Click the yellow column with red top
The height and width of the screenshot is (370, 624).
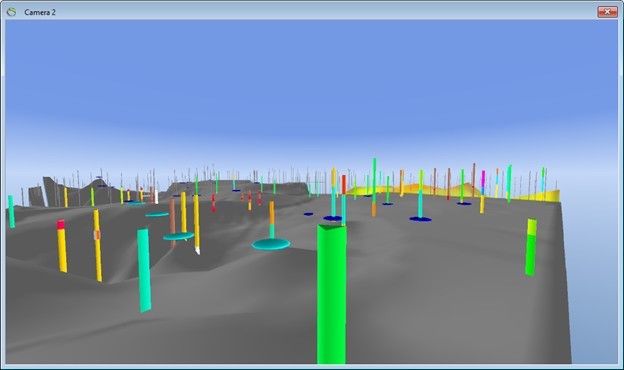click(x=62, y=246)
